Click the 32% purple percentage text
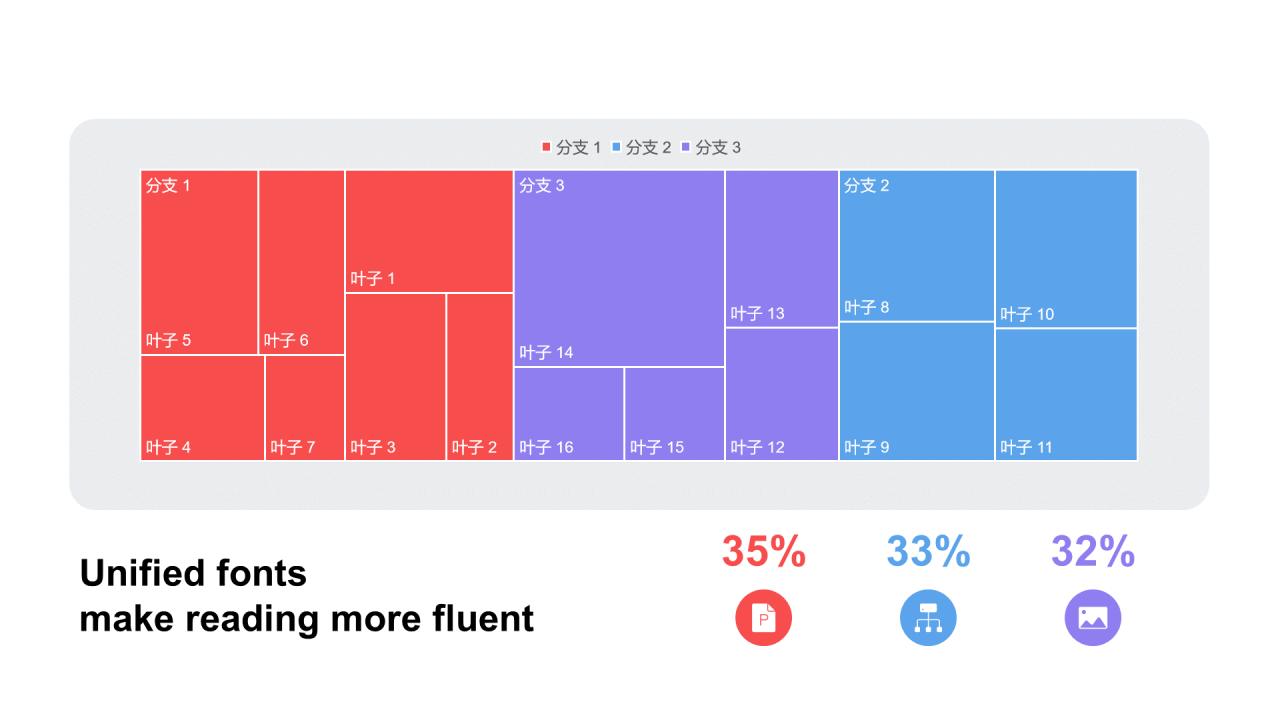Image resolution: width=1280 pixels, height=720 pixels. tap(1092, 552)
